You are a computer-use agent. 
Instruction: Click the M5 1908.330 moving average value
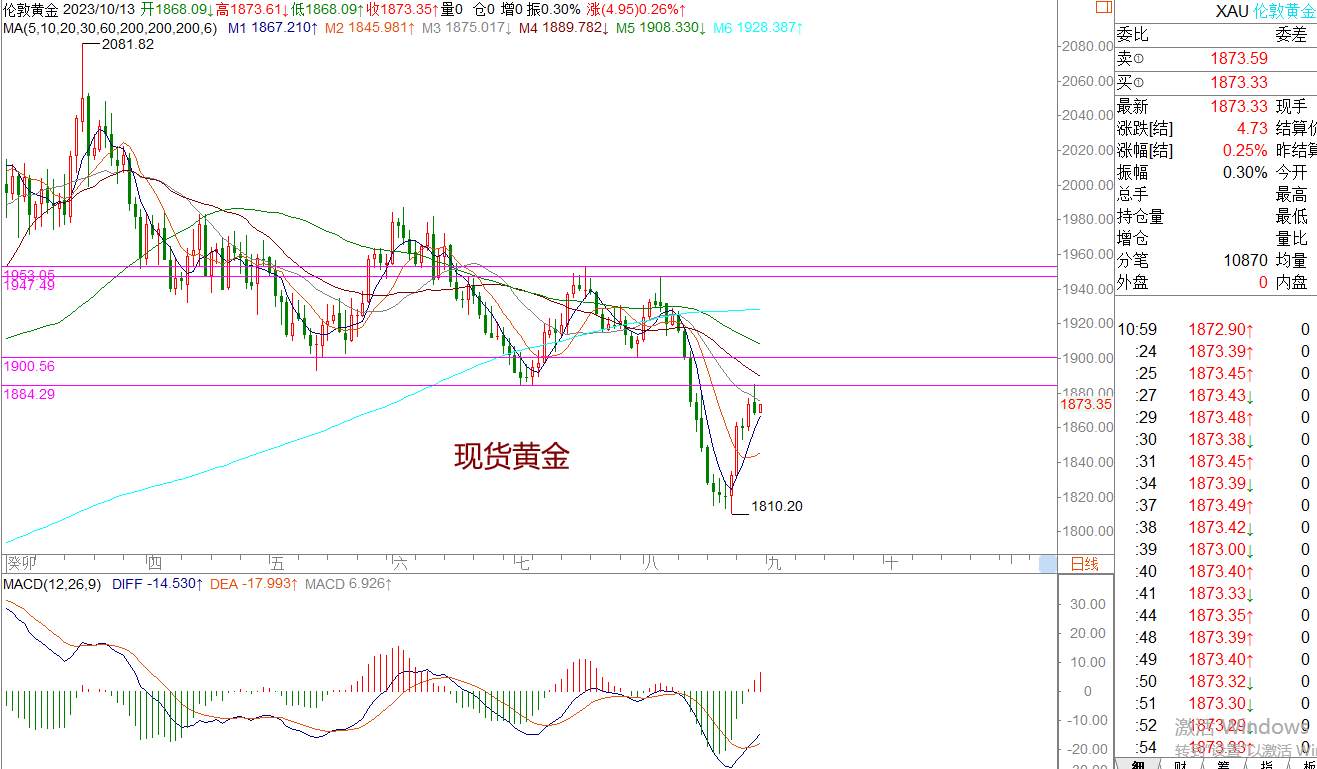click(x=660, y=28)
